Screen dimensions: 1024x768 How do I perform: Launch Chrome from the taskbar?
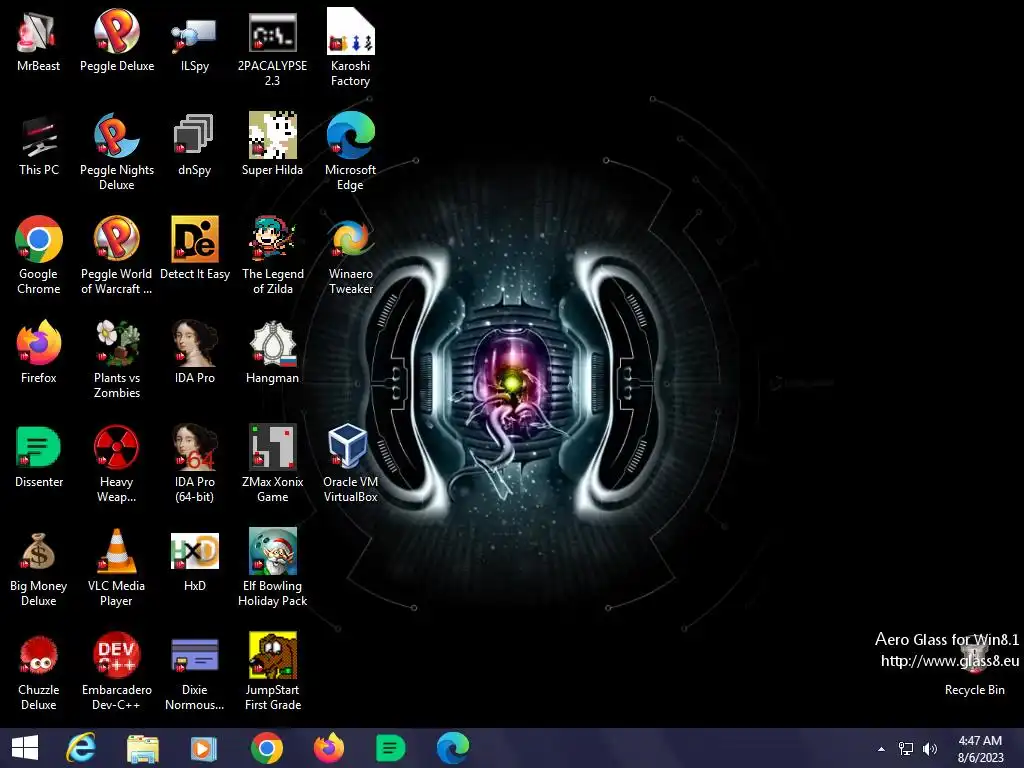(x=266, y=748)
